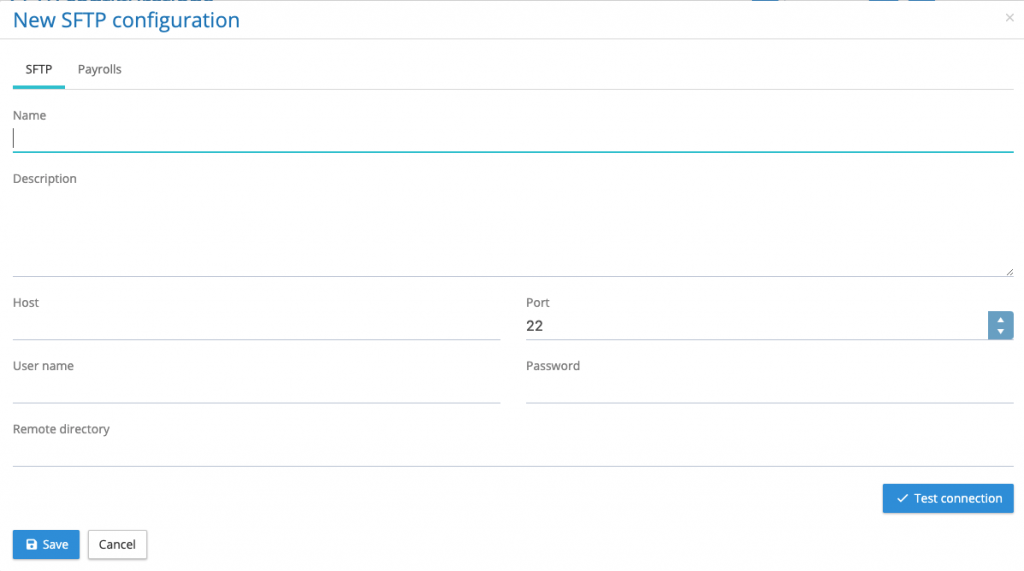Click the "New SFTP configuration" dialog title
The image size is (1024, 571).
pos(126,20)
